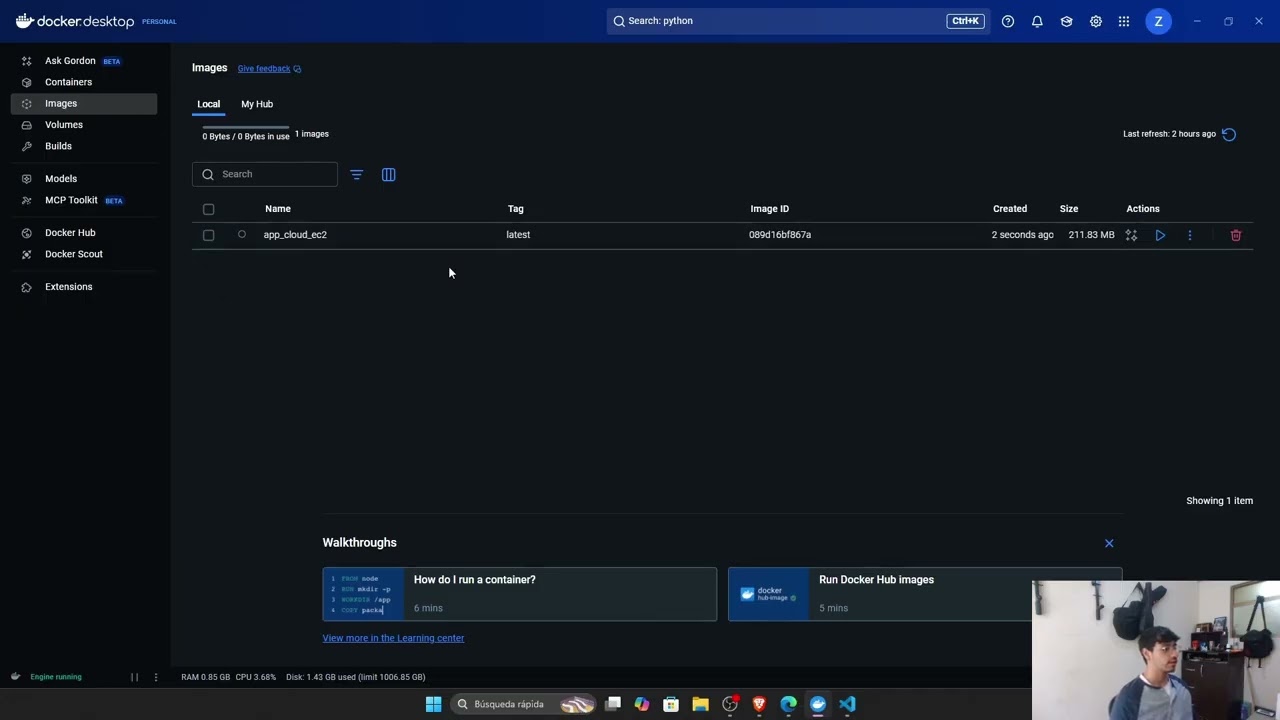Sort by the Name column header
1280x720 pixels.
tap(278, 209)
